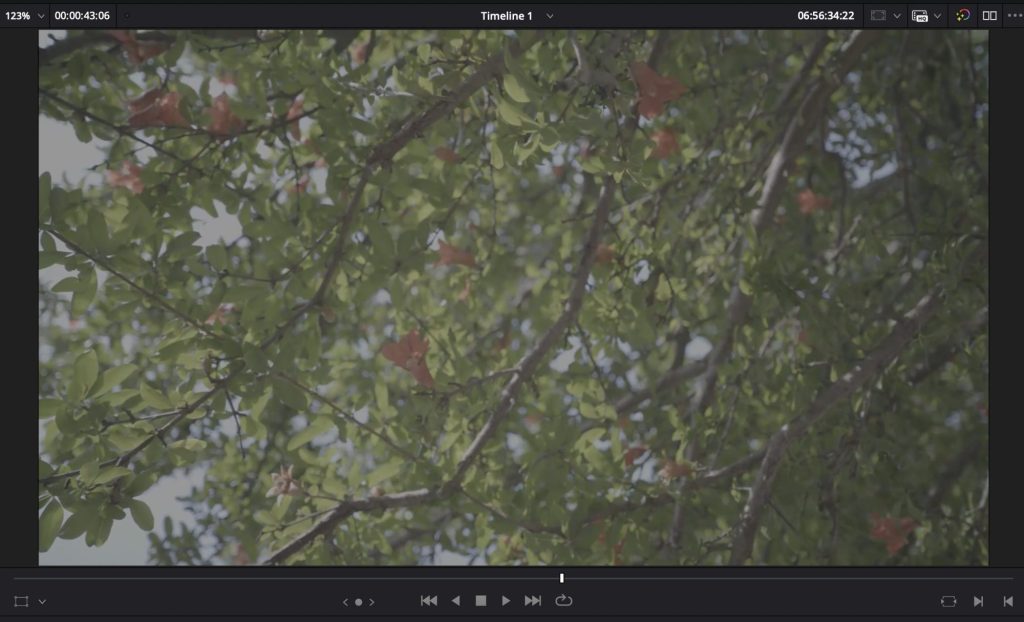The image size is (1024, 622).
Task: Toggle loop playback
Action: click(564, 600)
